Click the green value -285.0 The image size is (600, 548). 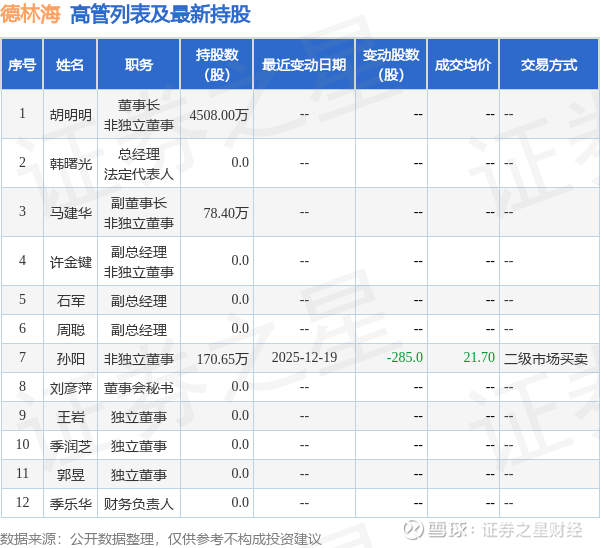[x=404, y=357]
